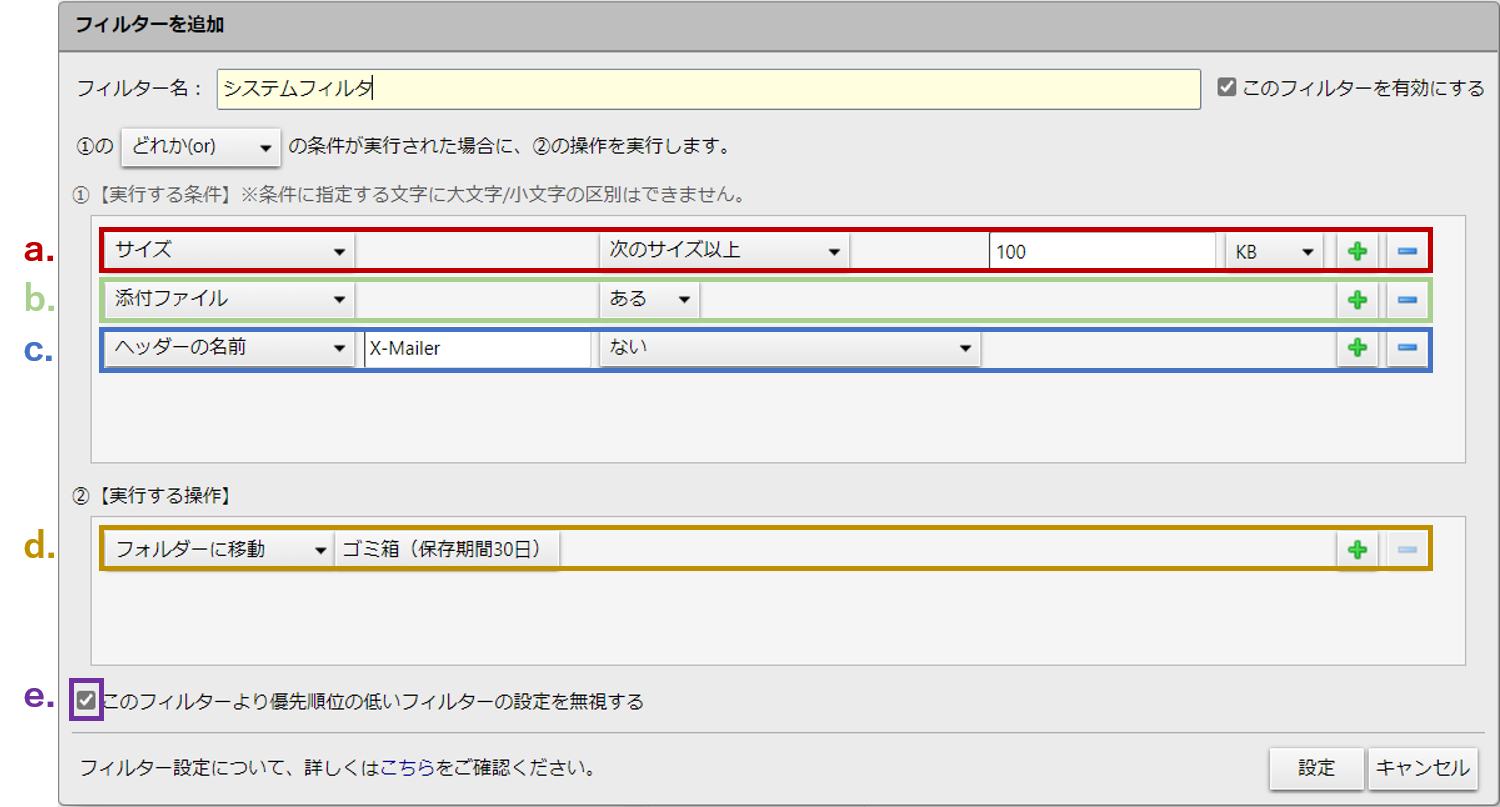The height and width of the screenshot is (807, 1500).
Task: Remove the 添付ファイル condition row
Action: tap(1406, 299)
